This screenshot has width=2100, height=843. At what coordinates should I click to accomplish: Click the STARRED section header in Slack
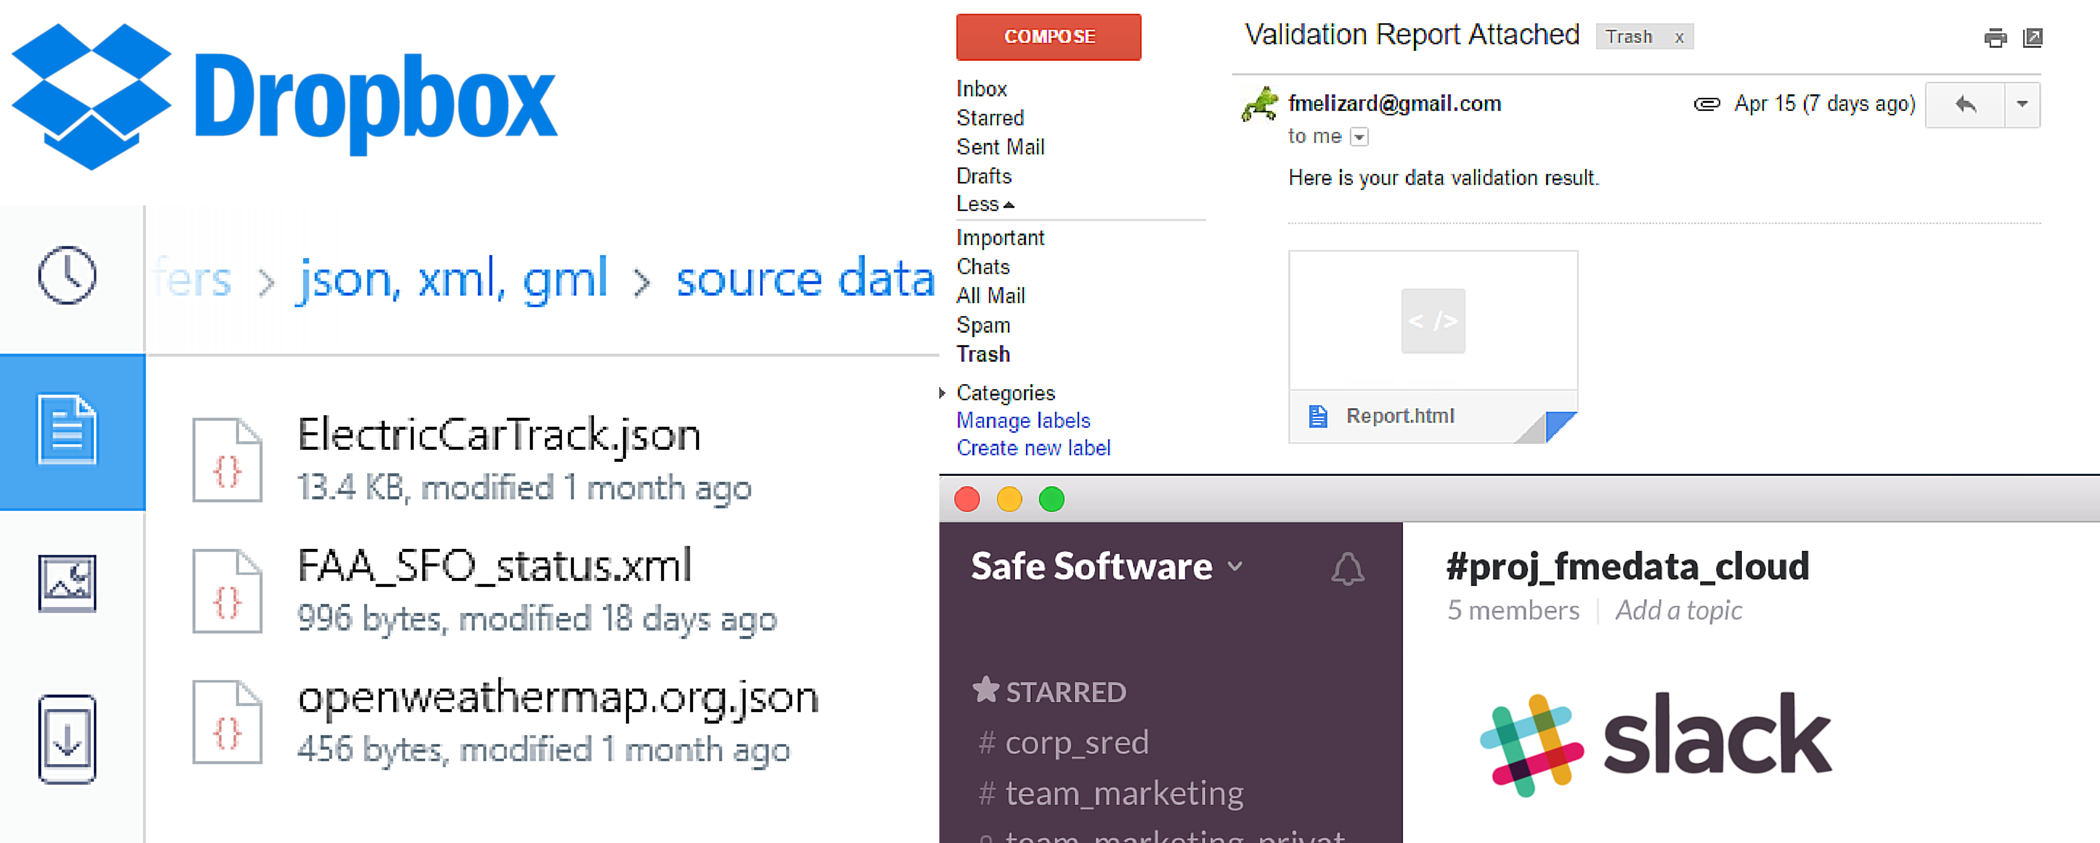[1066, 692]
